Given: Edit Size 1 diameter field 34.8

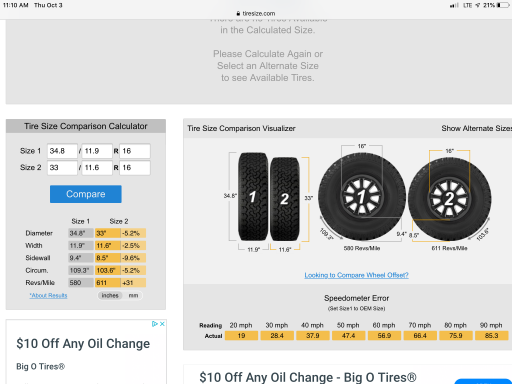Looking at the screenshot, I should pos(62,151).
